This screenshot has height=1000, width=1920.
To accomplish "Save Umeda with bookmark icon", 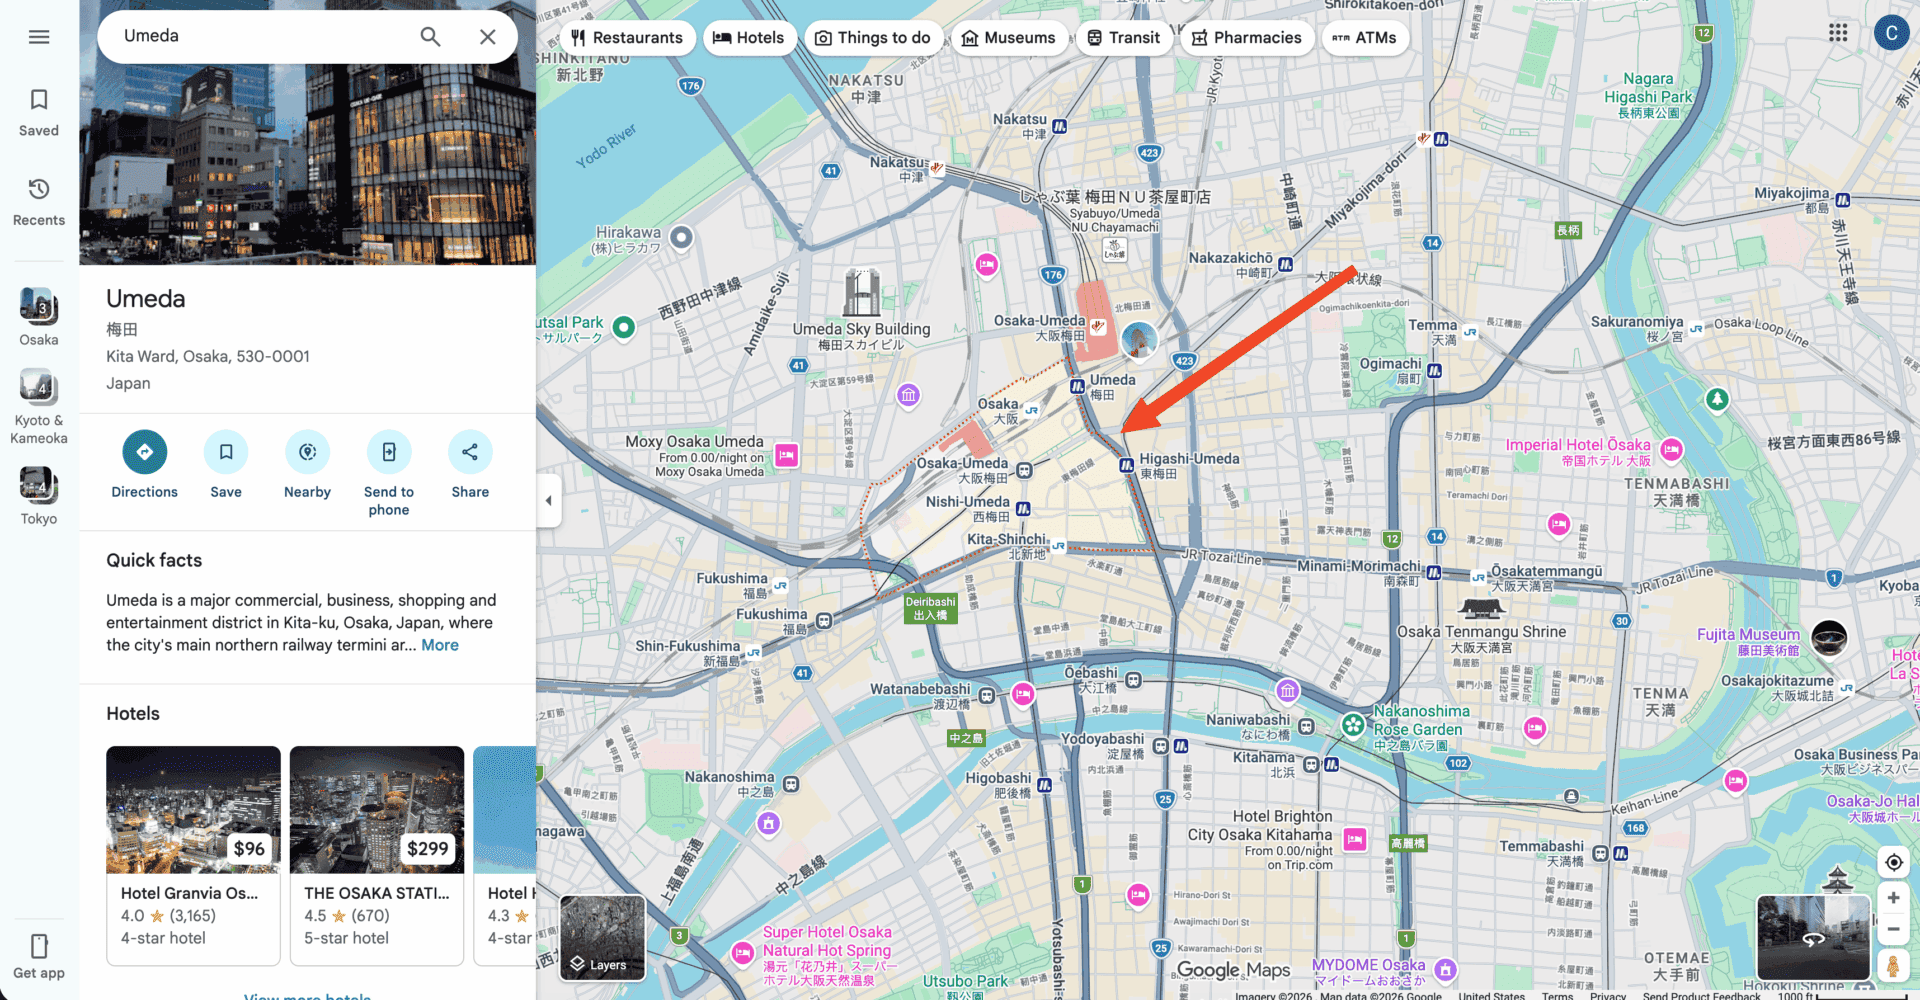I will coord(226,452).
